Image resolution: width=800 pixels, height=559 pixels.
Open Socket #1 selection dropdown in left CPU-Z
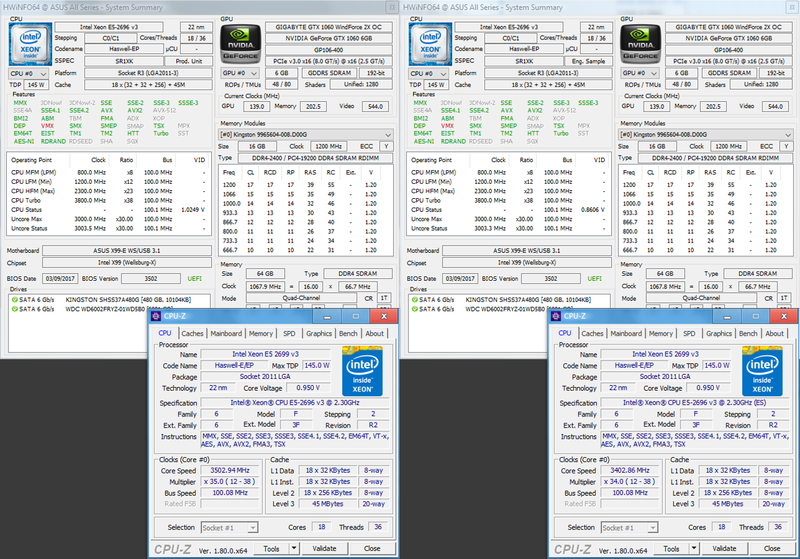[x=230, y=528]
